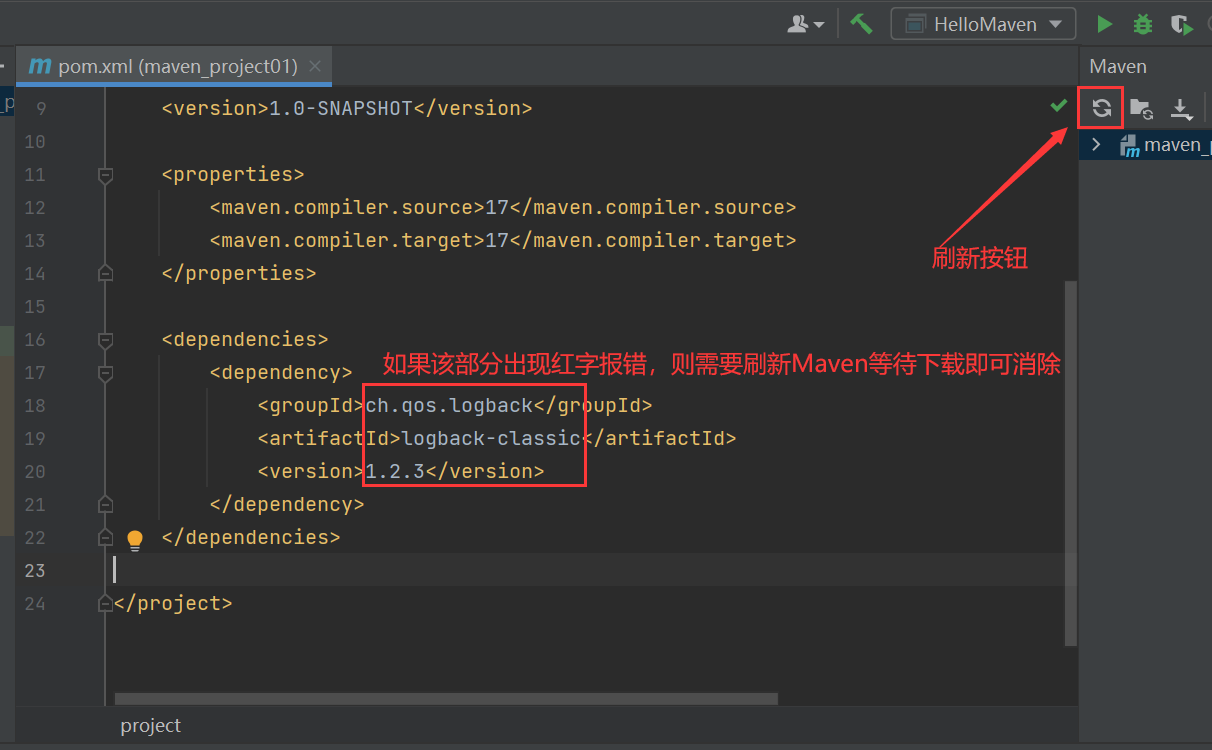
Task: Click the Maven tool window title
Action: pos(1117,66)
